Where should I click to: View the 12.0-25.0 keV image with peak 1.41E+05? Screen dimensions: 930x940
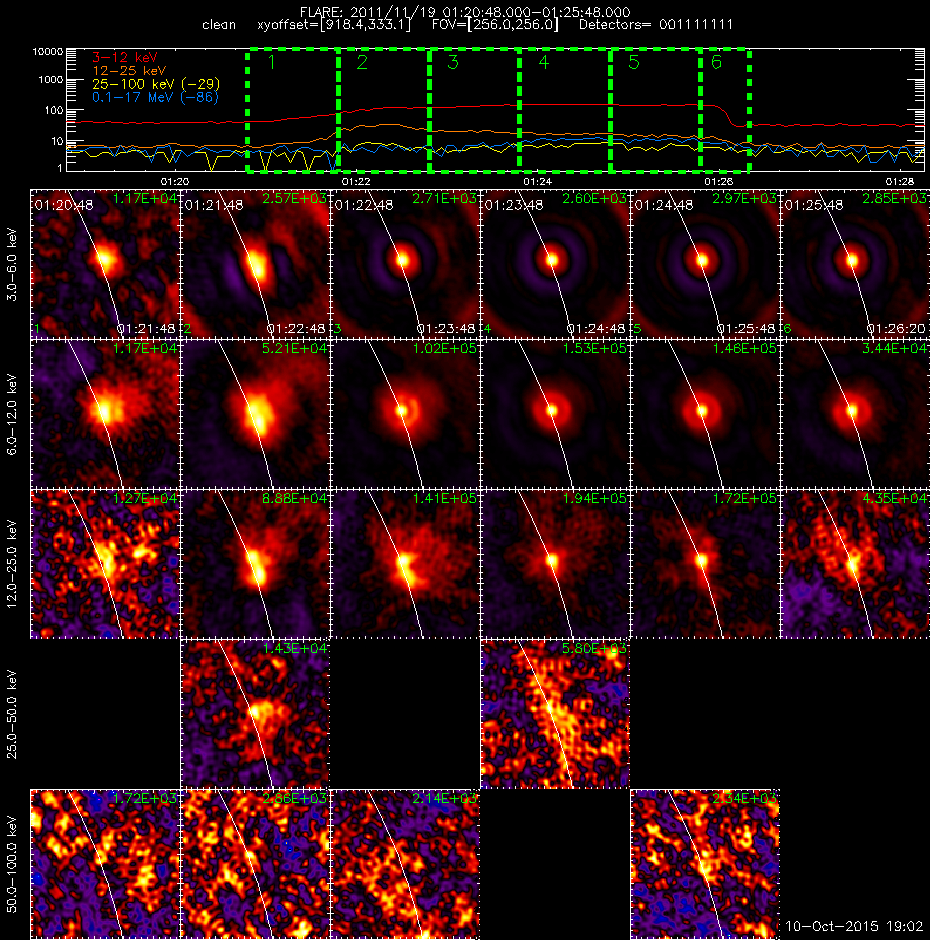click(405, 564)
